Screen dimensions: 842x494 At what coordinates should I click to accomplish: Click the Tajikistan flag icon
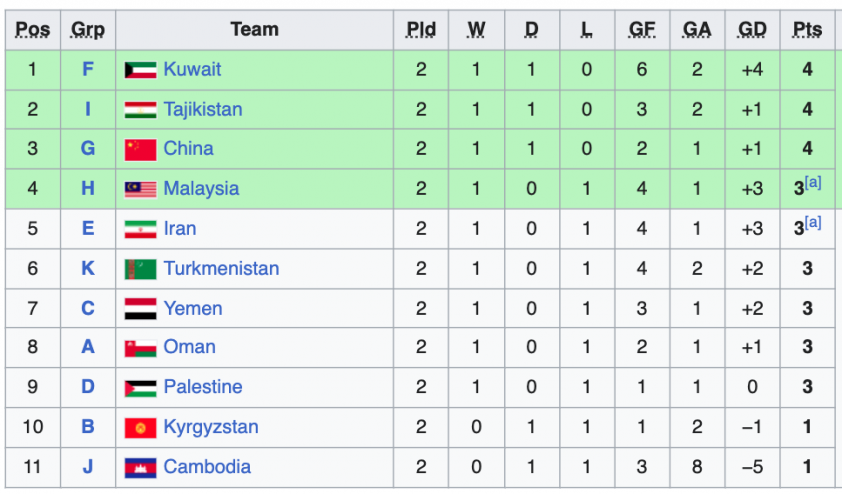pyautogui.click(x=140, y=110)
